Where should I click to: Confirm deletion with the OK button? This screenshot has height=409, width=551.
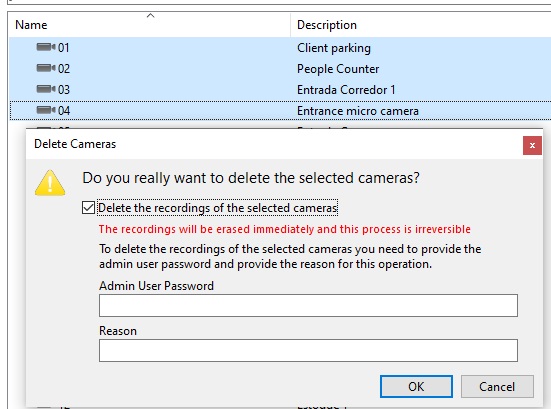[416, 387]
